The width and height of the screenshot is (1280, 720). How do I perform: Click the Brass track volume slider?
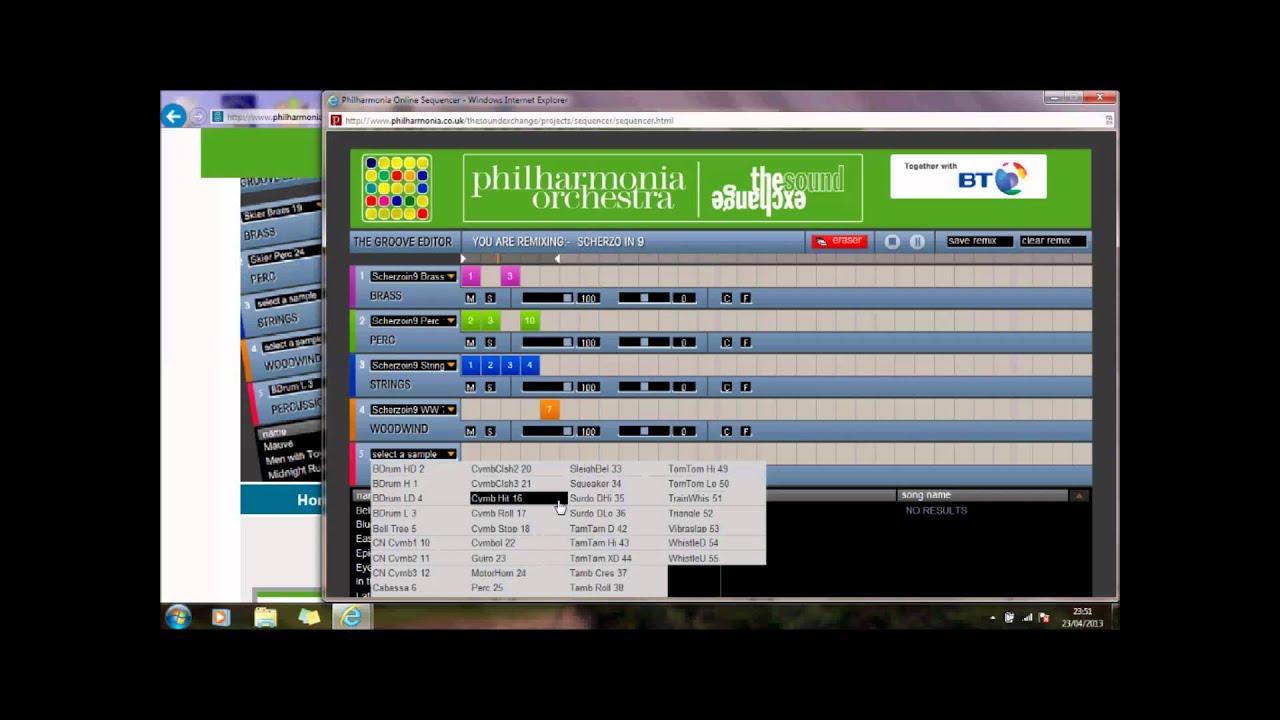click(x=547, y=298)
